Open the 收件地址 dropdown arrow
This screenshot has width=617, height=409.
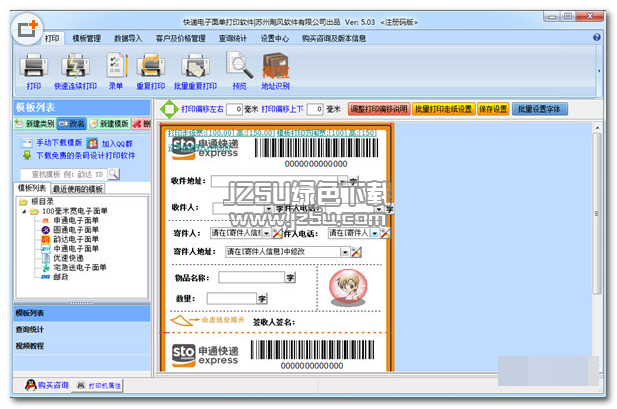(343, 181)
